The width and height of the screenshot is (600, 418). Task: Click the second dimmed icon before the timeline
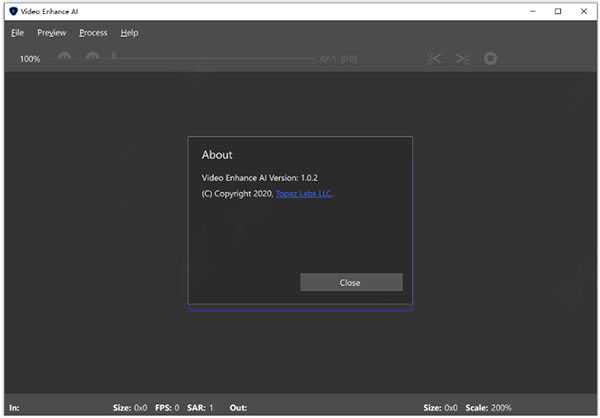coord(92,58)
